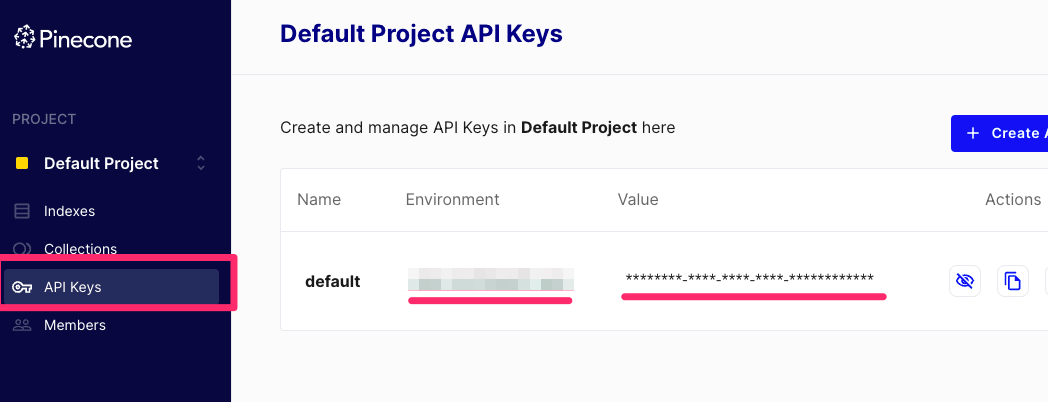
Task: Click the Pinecone logo in the sidebar
Action: click(73, 38)
